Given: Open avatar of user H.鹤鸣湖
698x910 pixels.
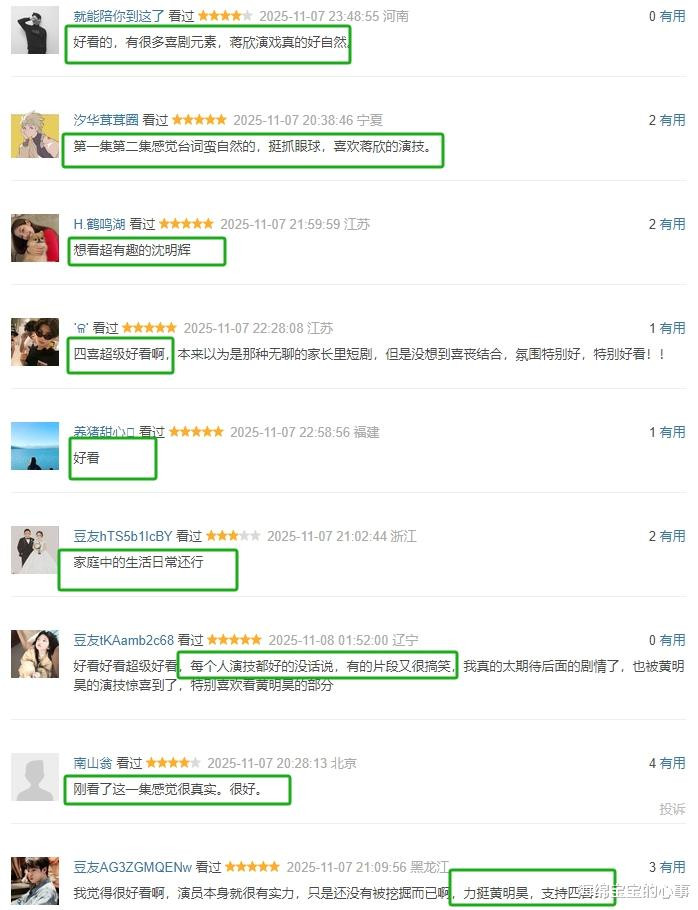Looking at the screenshot, I should pyautogui.click(x=35, y=238).
